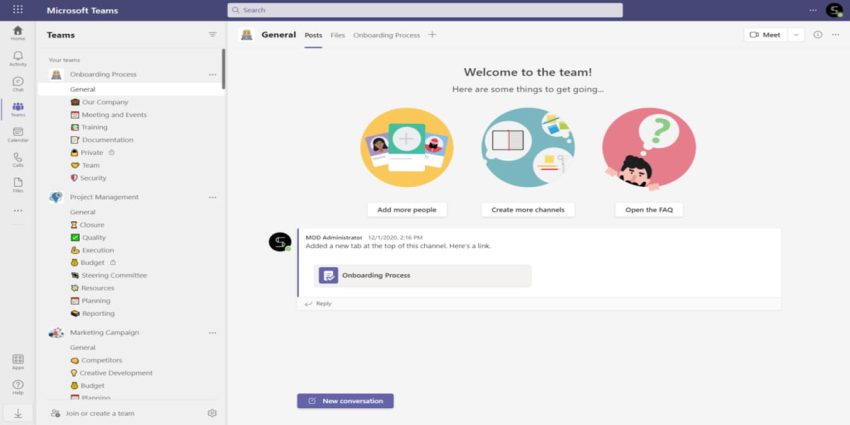The width and height of the screenshot is (850, 425).
Task: Click the Onboarding Process team avatar in list
Action: coord(56,75)
